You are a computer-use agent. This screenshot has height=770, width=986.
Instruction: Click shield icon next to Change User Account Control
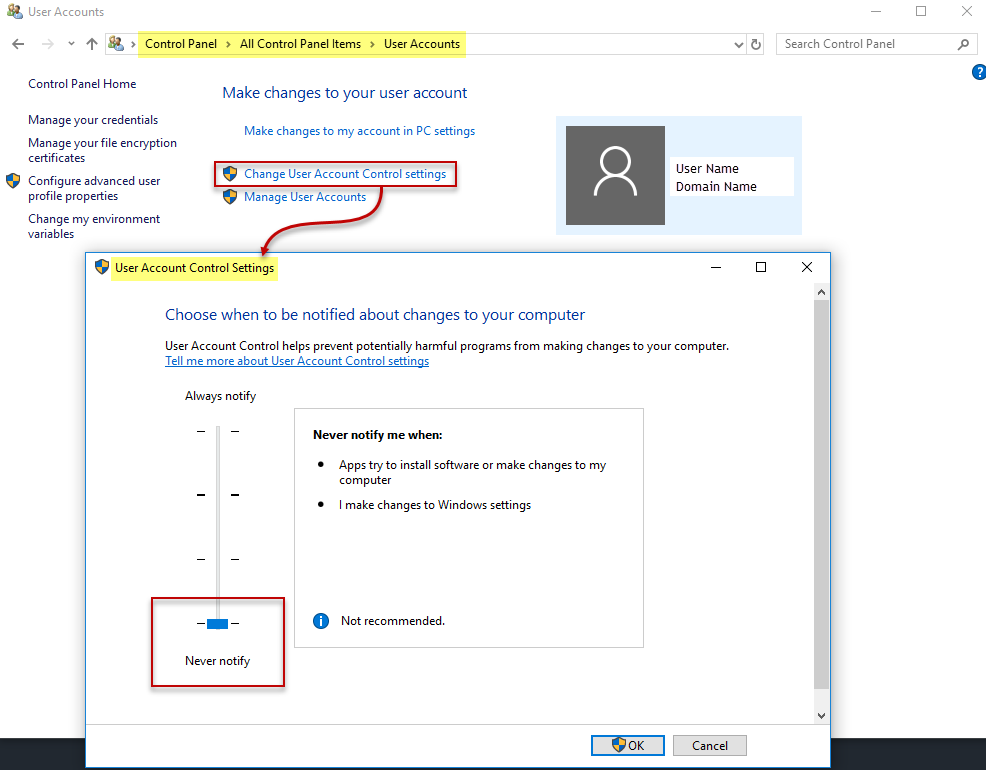coord(230,173)
